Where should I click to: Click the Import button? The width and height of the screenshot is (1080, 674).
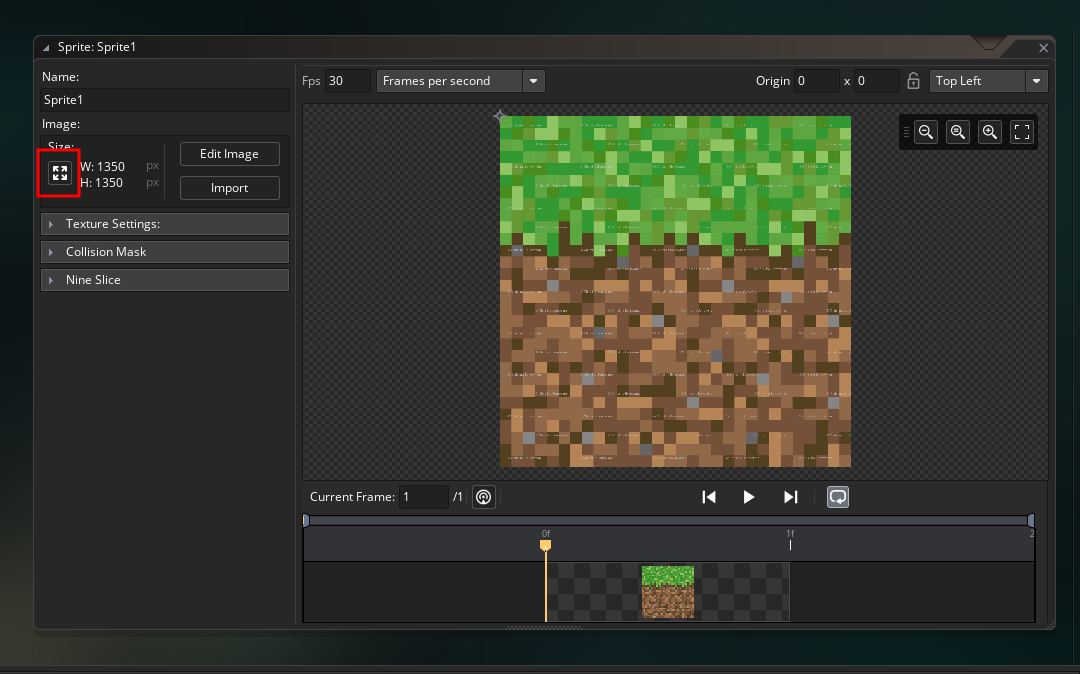(x=229, y=188)
